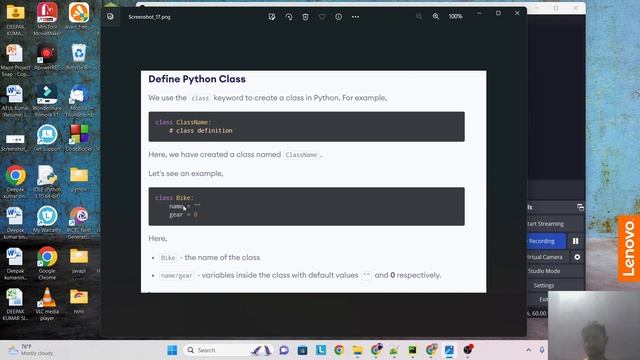640x360 pixels.
Task: Open the ATUL Kumar Resume Word file
Action: pos(15,101)
